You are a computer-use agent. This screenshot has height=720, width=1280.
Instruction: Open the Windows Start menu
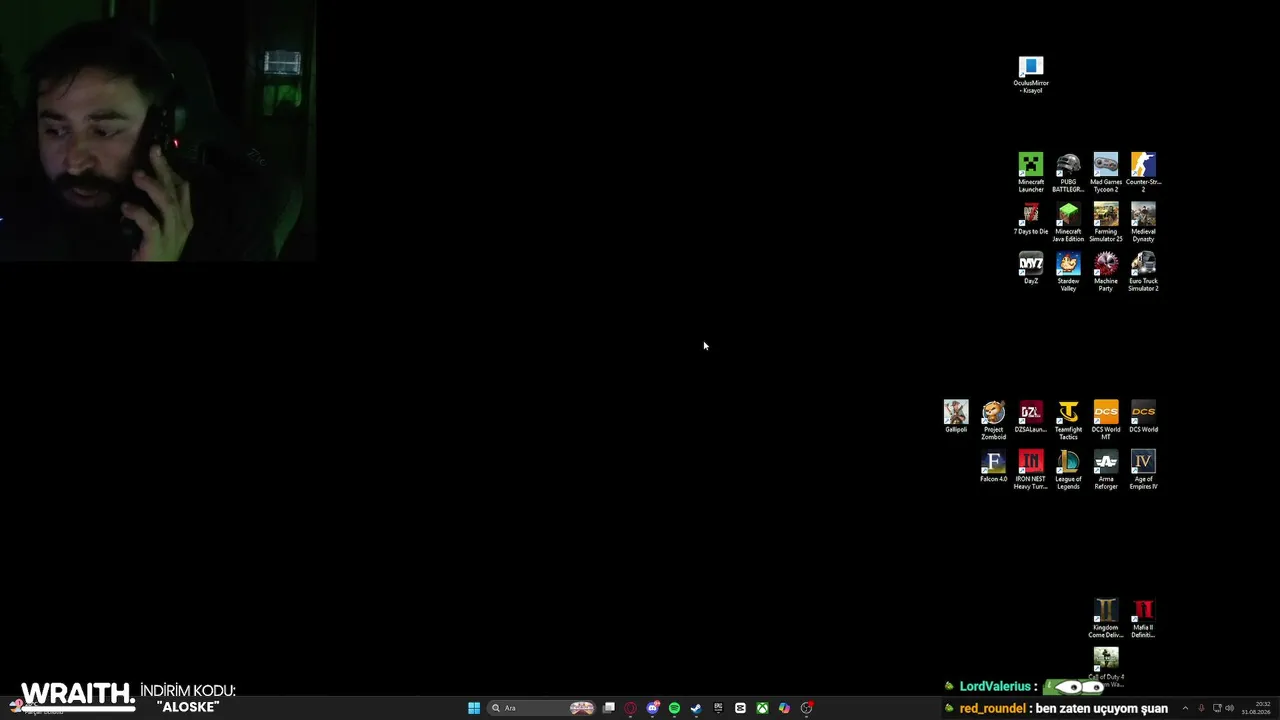pos(474,708)
